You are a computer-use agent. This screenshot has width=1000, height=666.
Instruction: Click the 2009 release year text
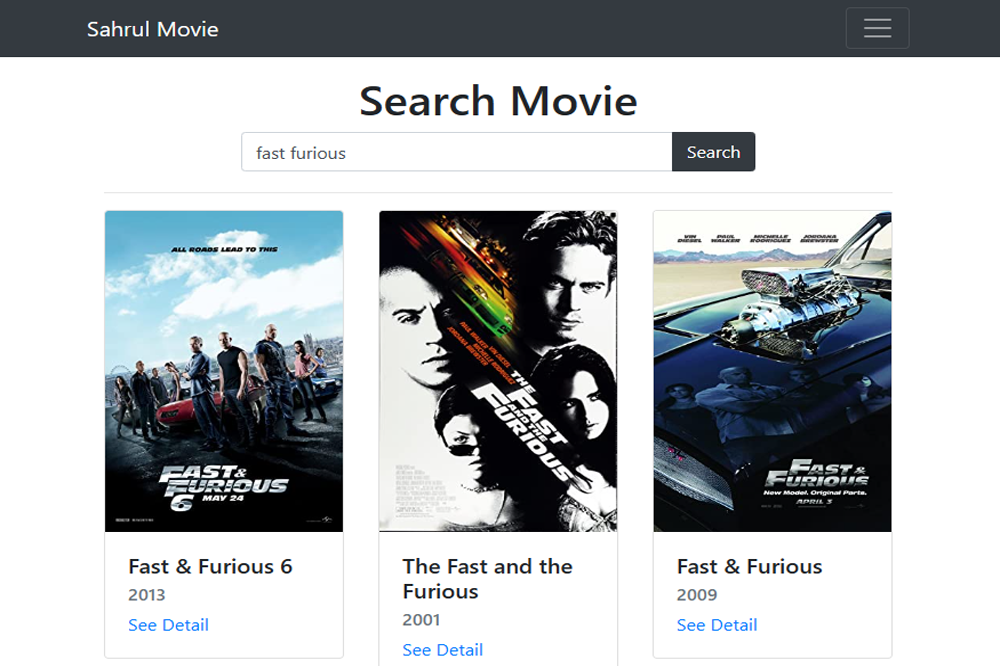point(696,595)
